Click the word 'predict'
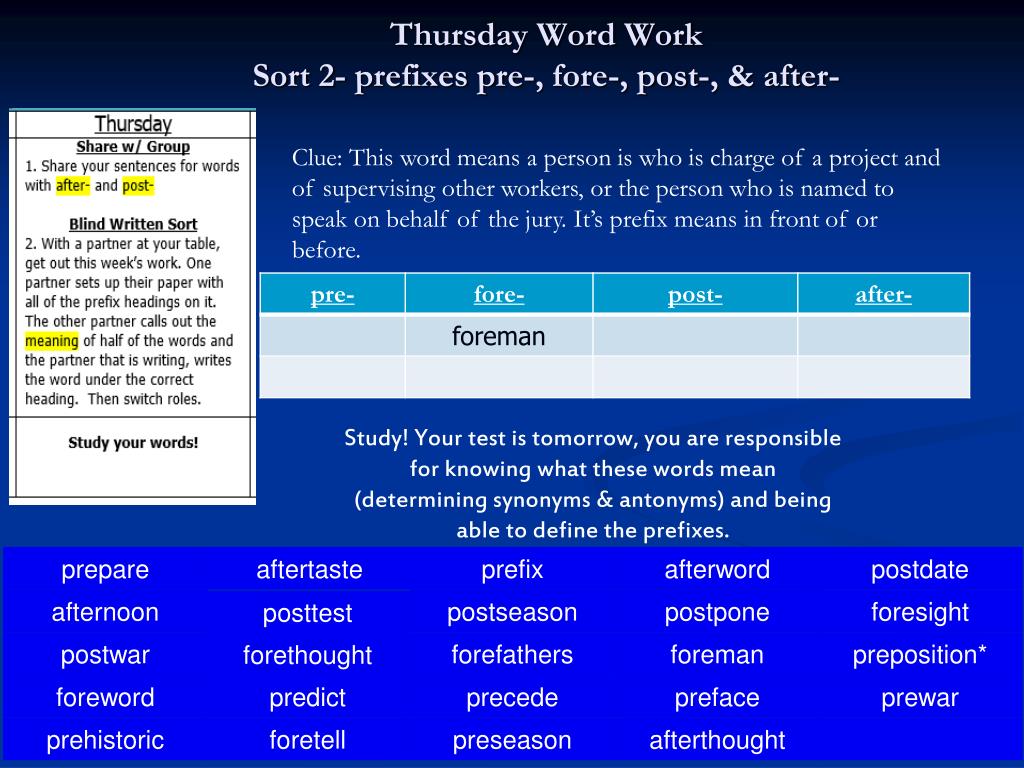1024x768 pixels. (x=308, y=697)
